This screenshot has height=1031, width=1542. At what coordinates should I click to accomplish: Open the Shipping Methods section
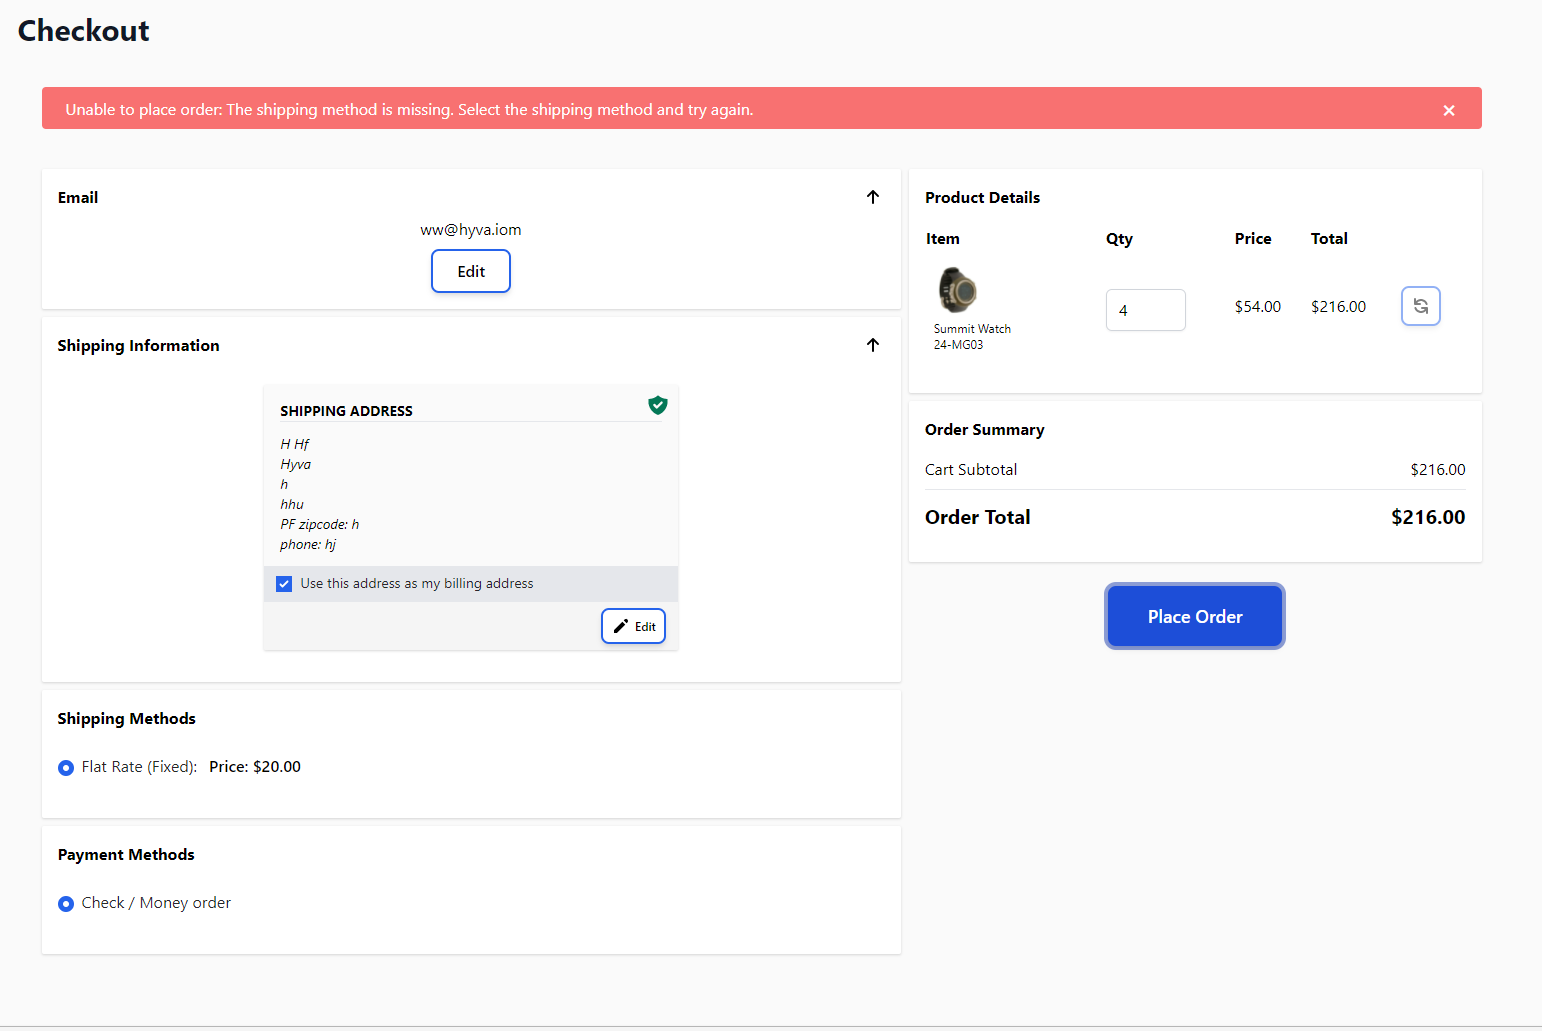point(126,718)
